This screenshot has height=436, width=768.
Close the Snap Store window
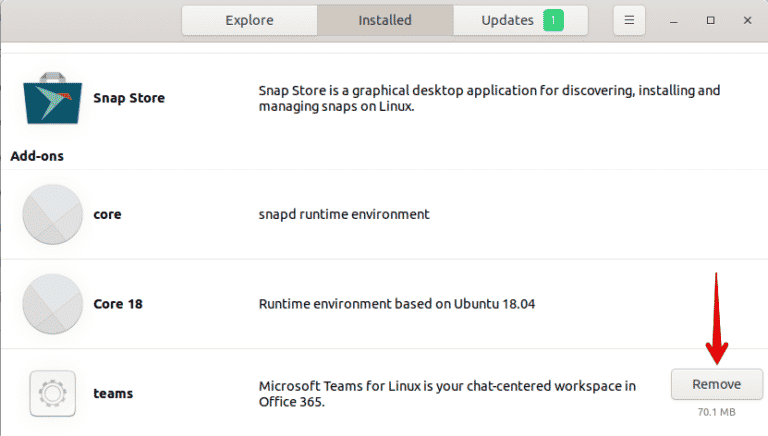(x=747, y=20)
